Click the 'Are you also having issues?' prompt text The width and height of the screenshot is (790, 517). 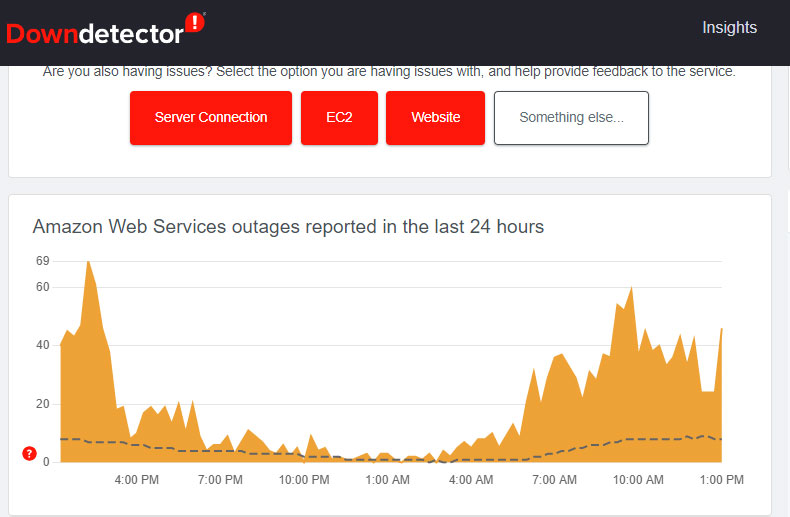pos(389,72)
